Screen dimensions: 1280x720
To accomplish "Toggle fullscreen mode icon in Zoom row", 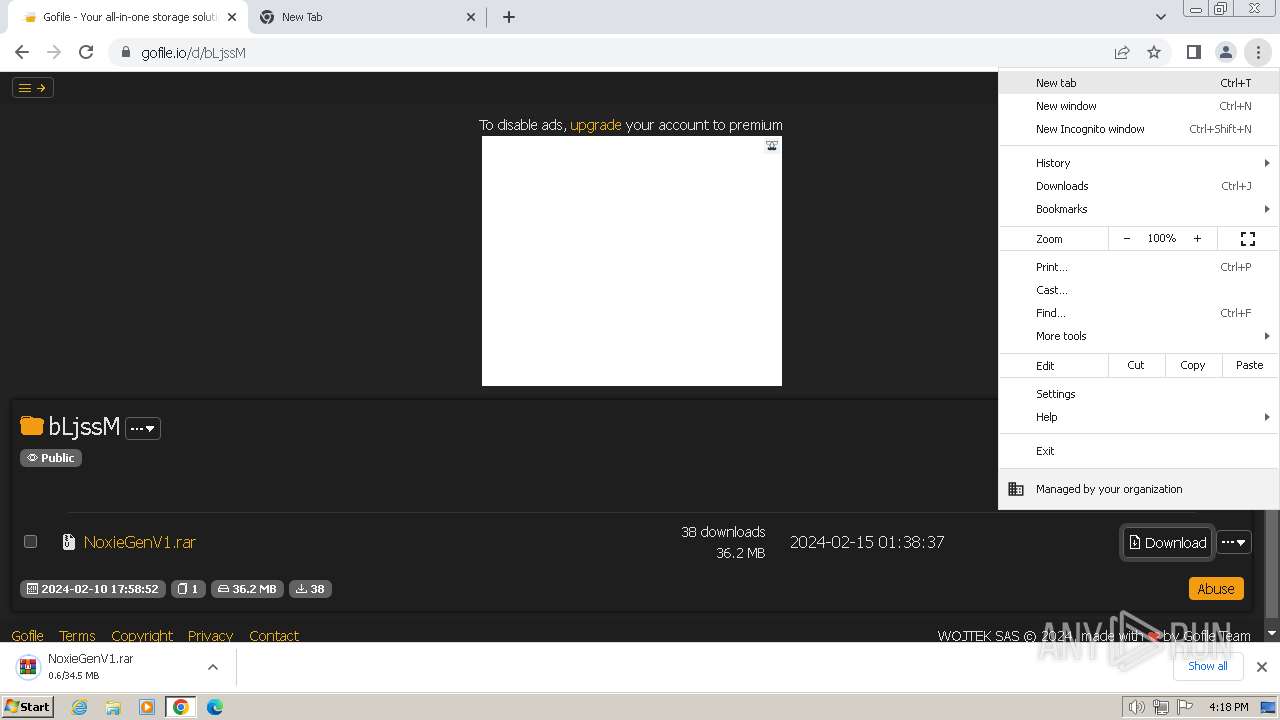I will tap(1248, 239).
